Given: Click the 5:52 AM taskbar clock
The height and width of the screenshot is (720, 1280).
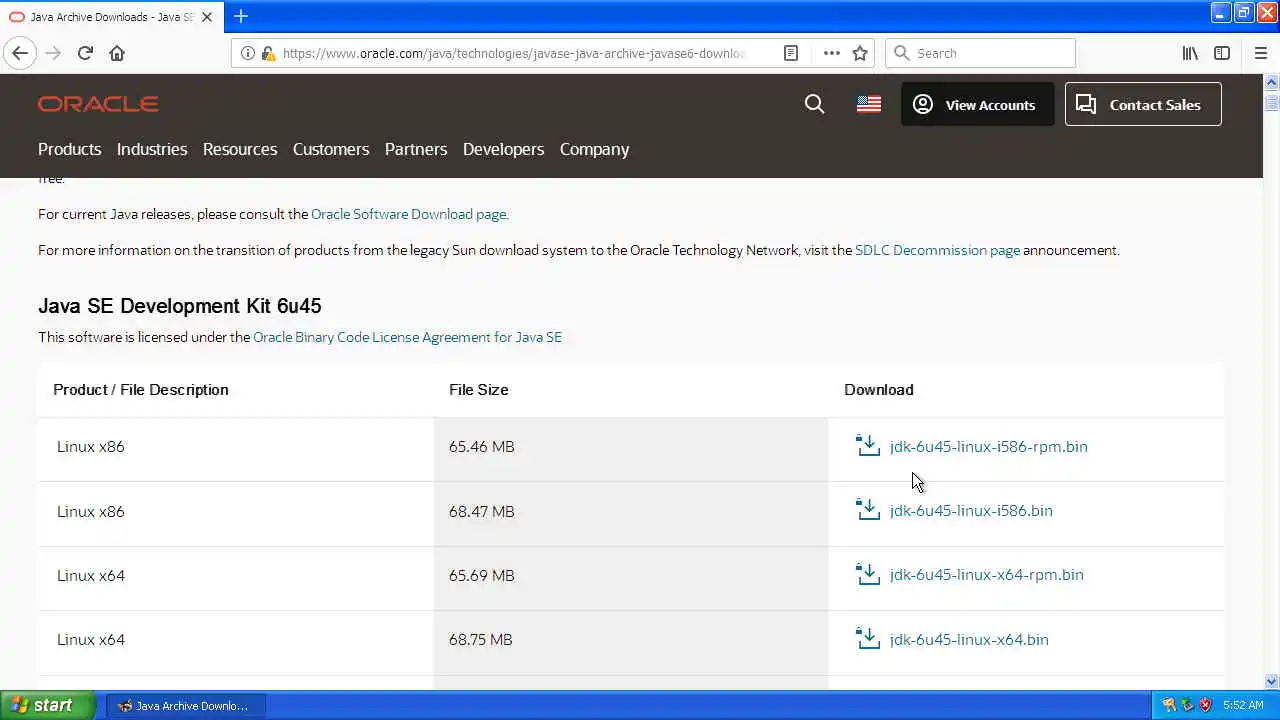Looking at the screenshot, I should pos(1243,705).
